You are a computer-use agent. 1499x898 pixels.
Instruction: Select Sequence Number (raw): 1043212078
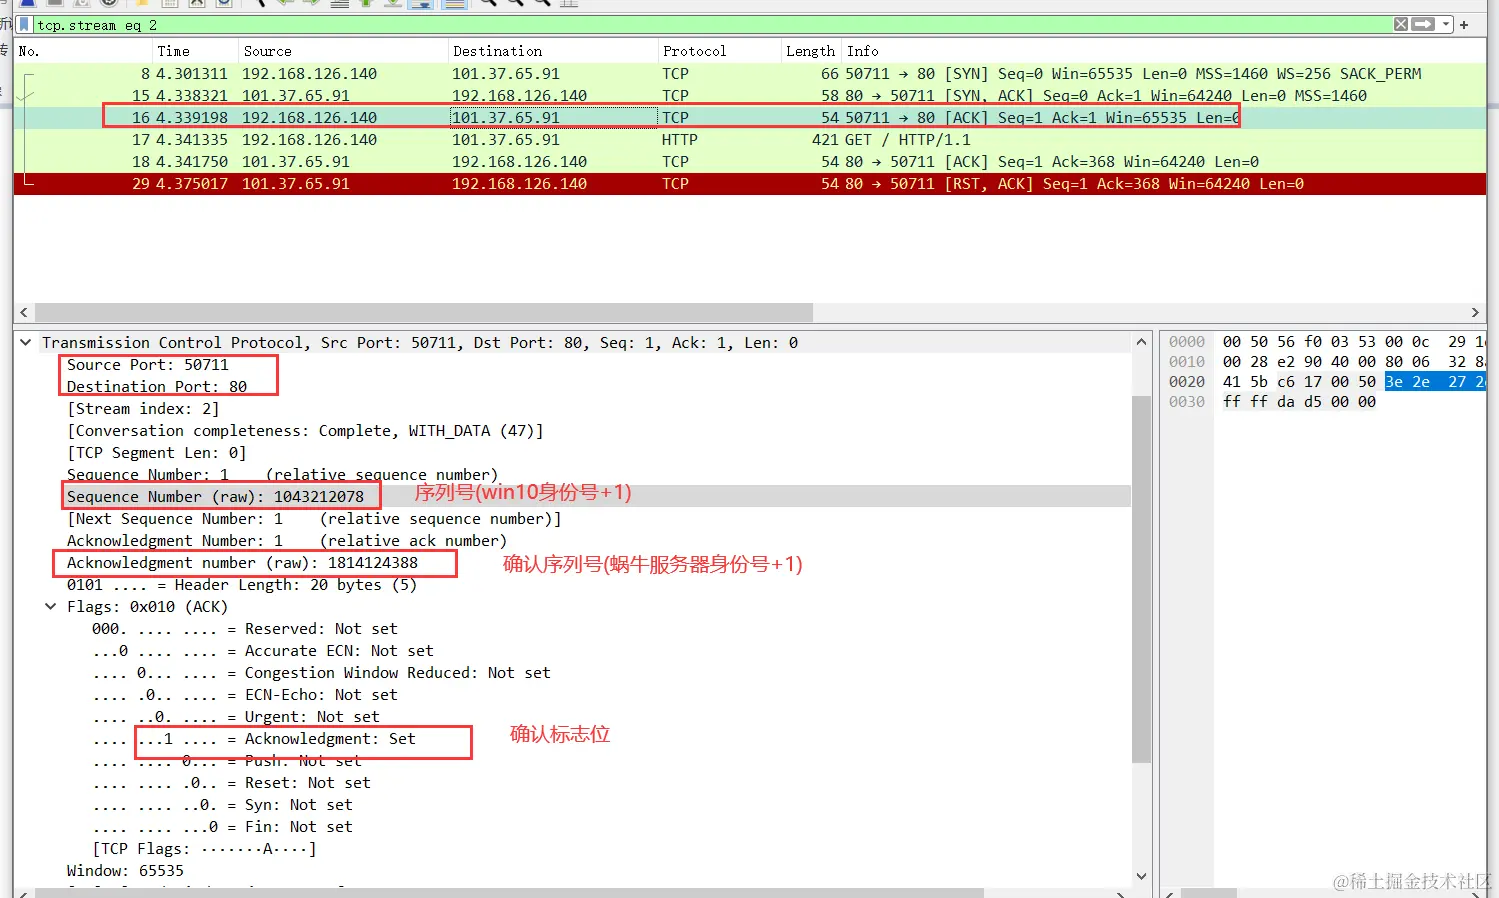[x=215, y=497]
